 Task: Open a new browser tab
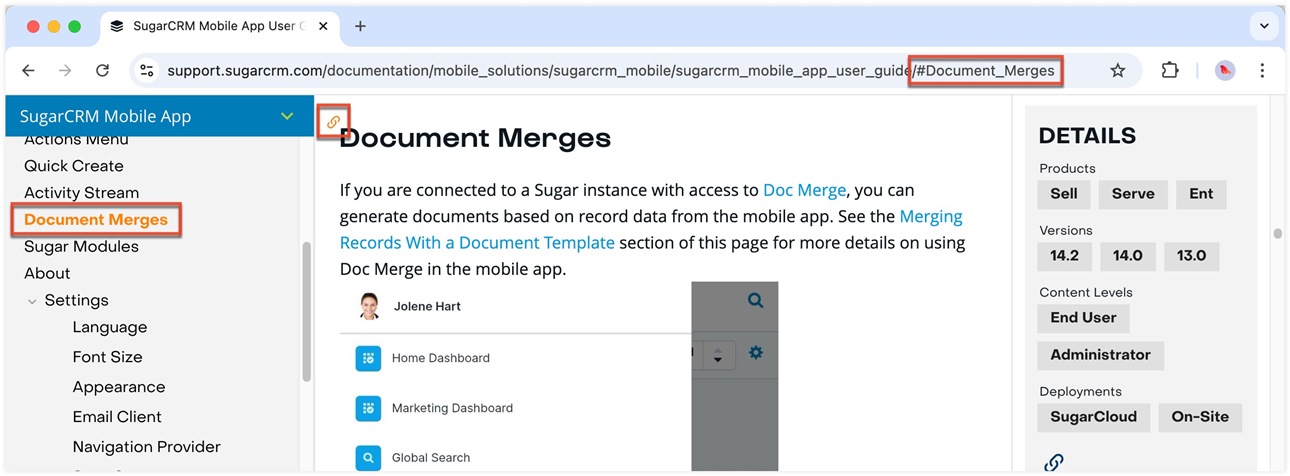click(361, 26)
